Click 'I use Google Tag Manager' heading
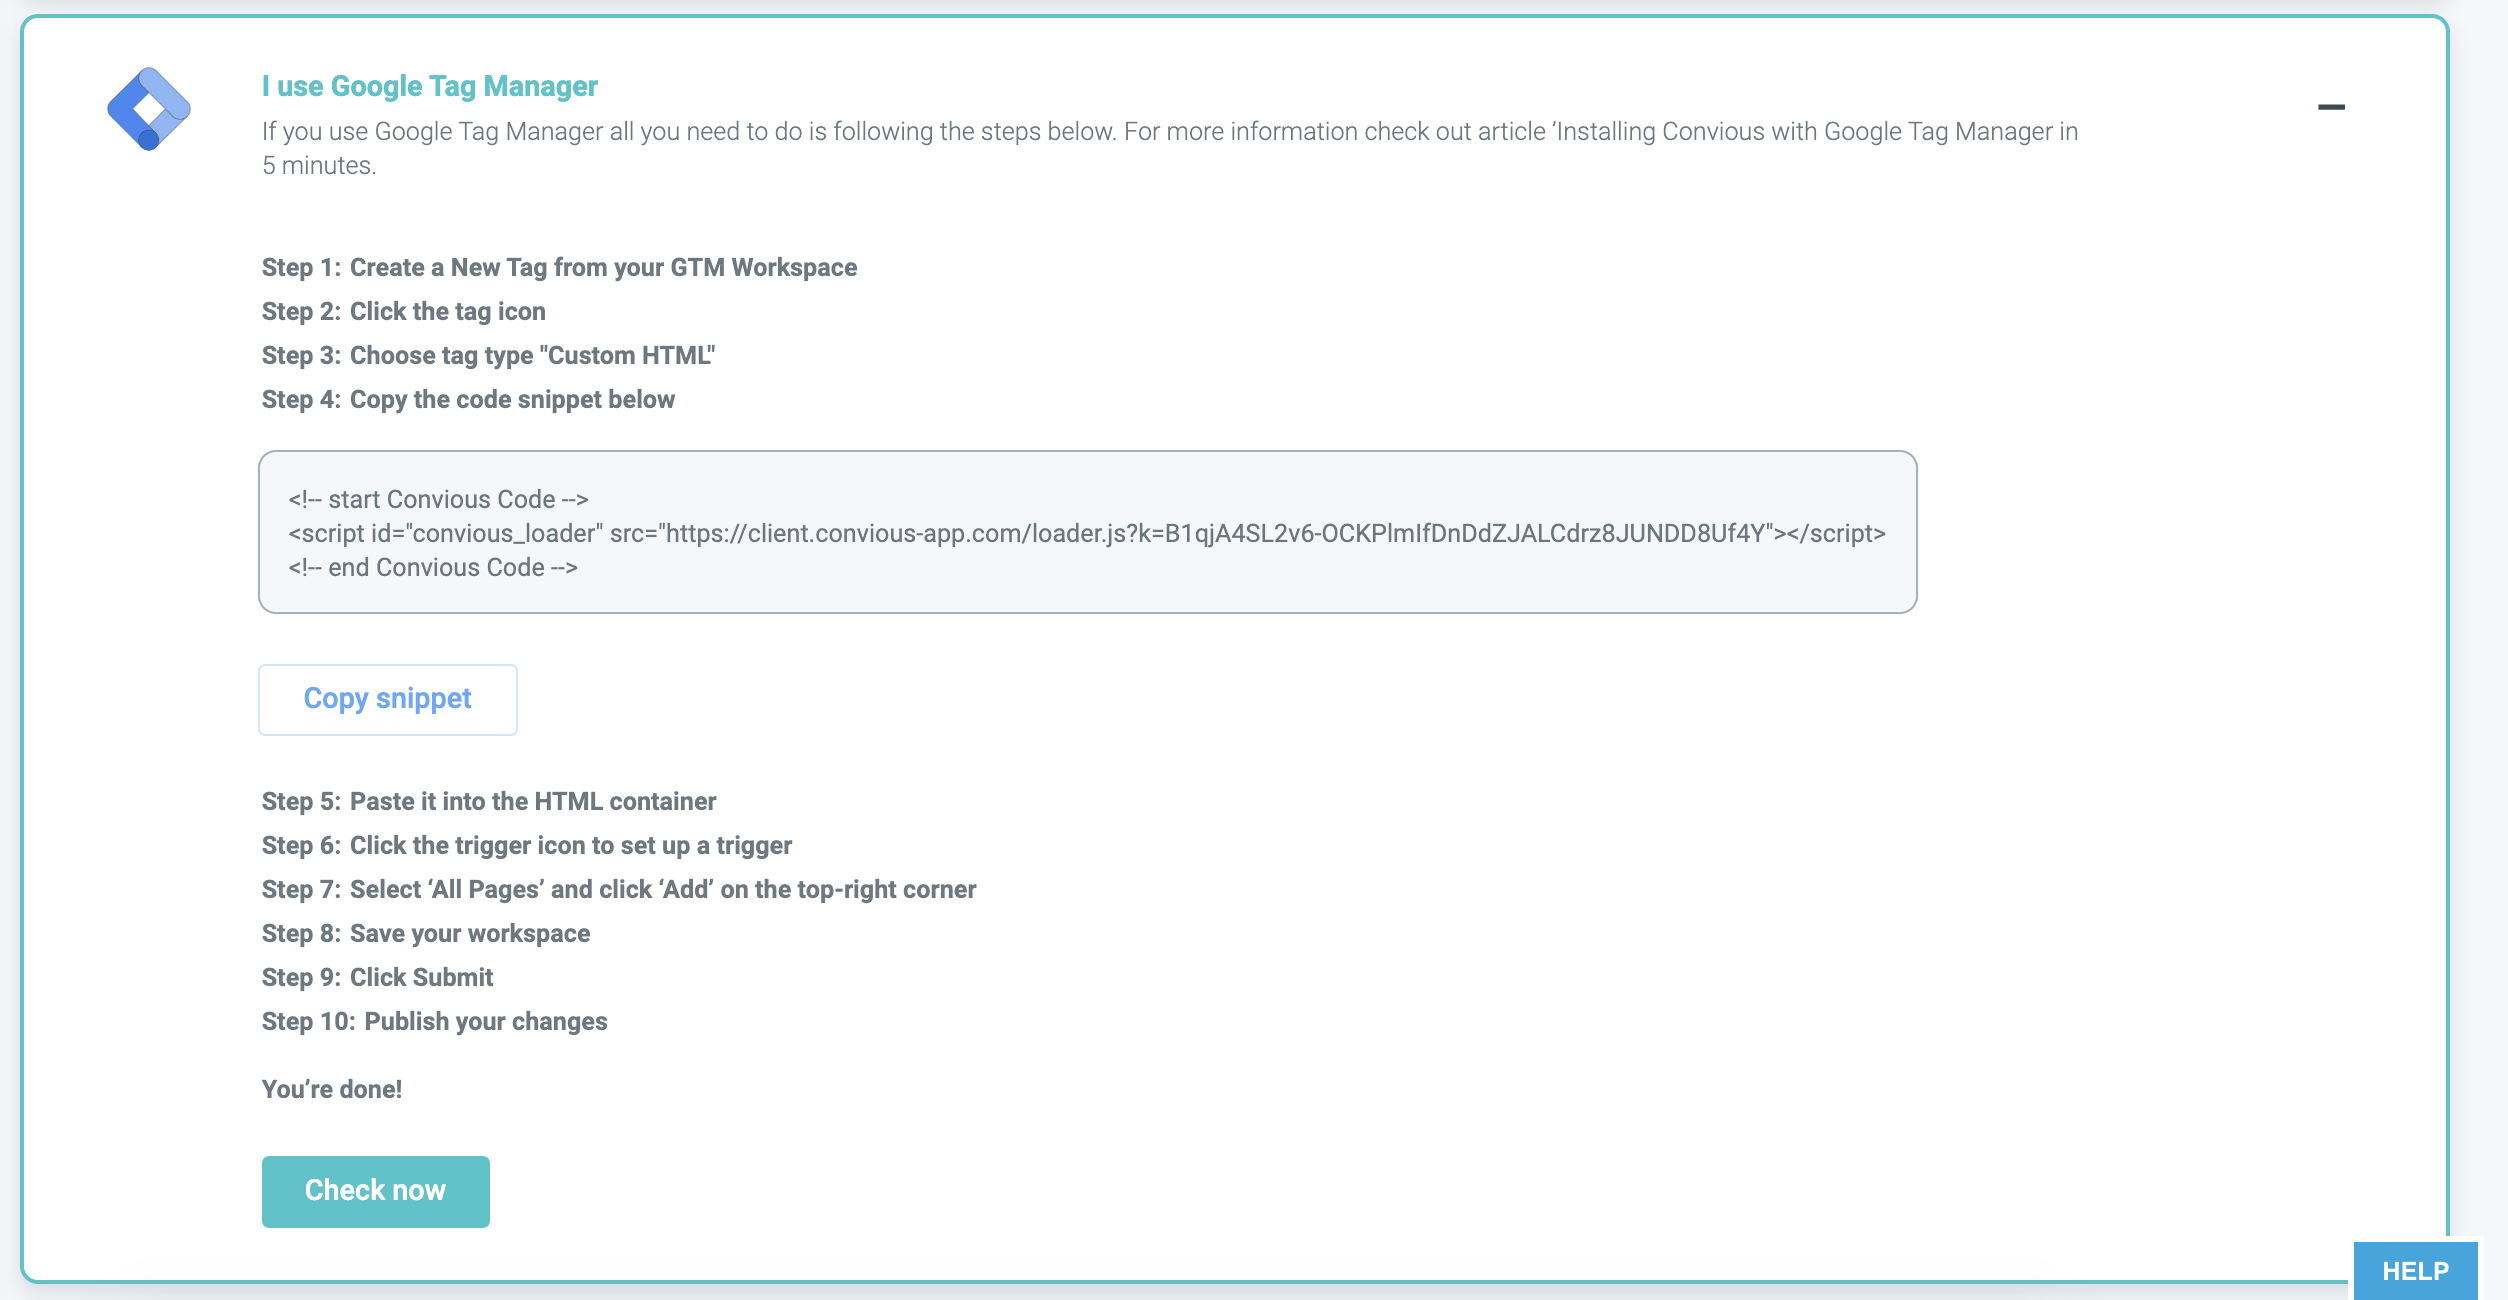The width and height of the screenshot is (2508, 1300). pos(429,86)
